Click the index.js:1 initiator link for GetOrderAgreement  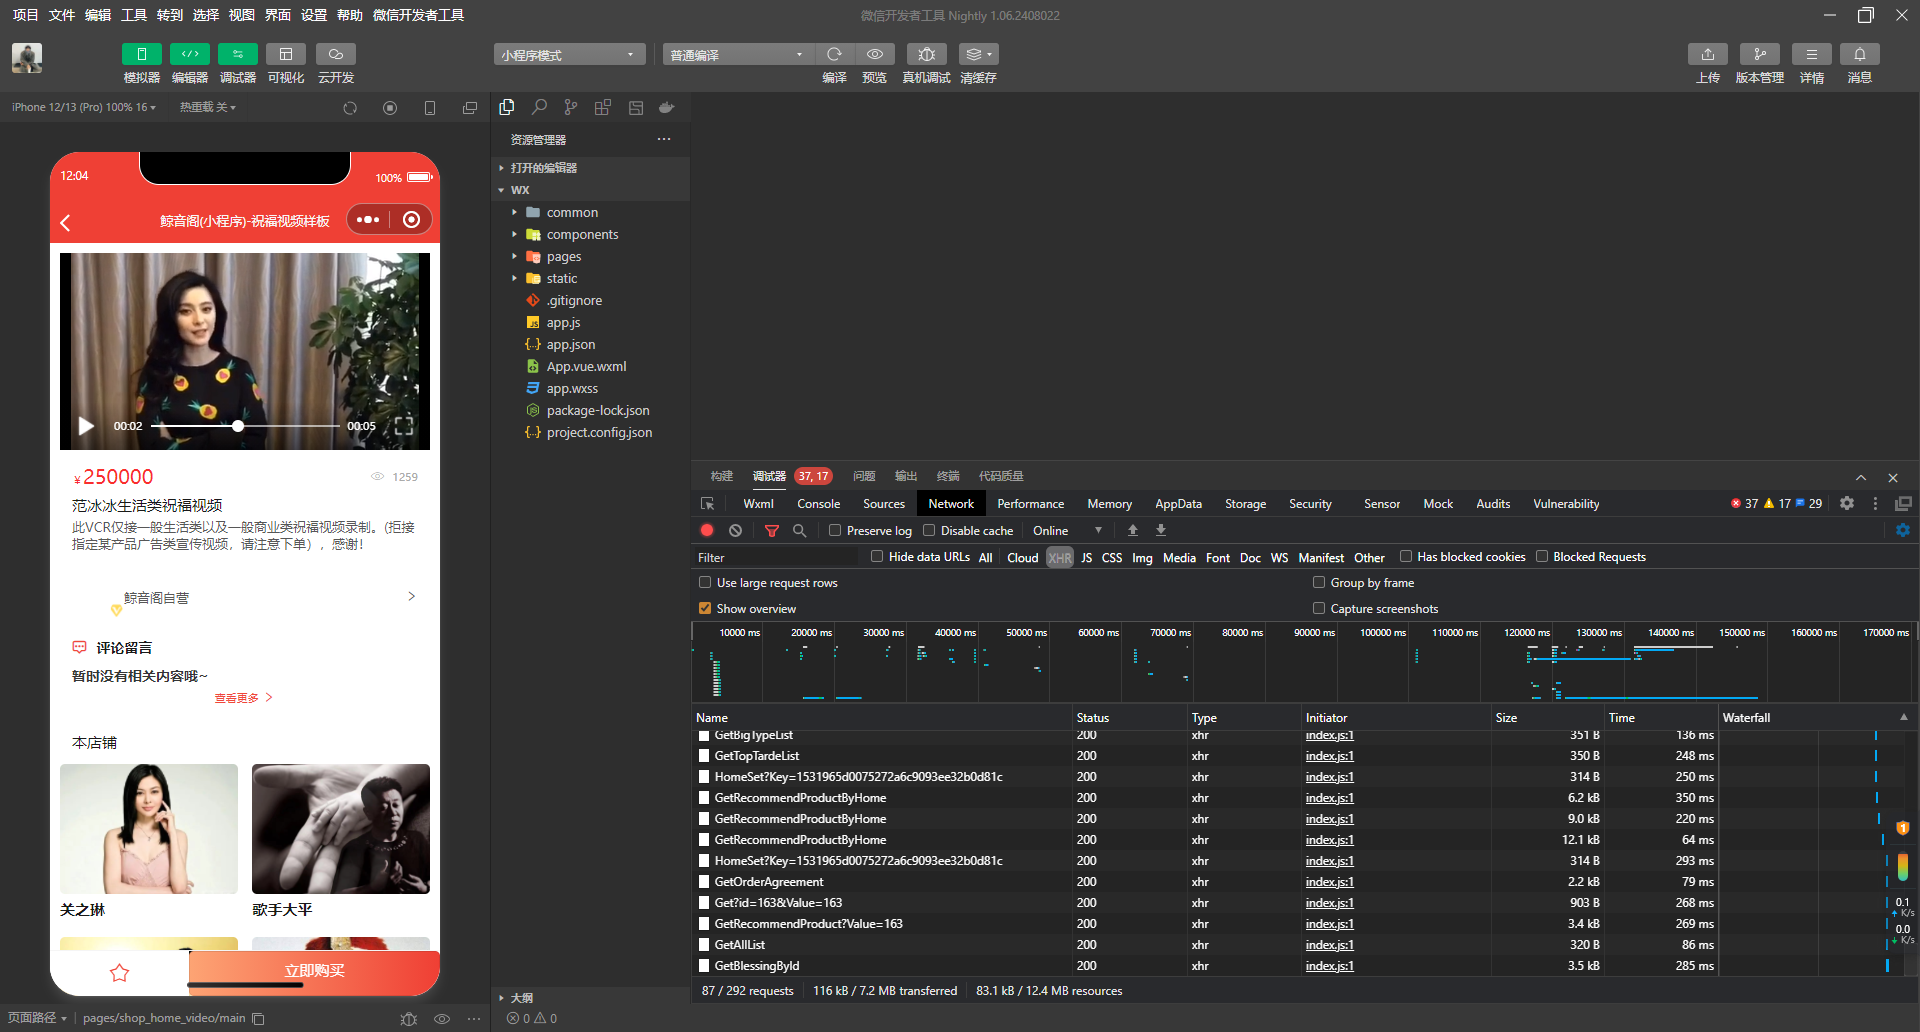[x=1329, y=882]
